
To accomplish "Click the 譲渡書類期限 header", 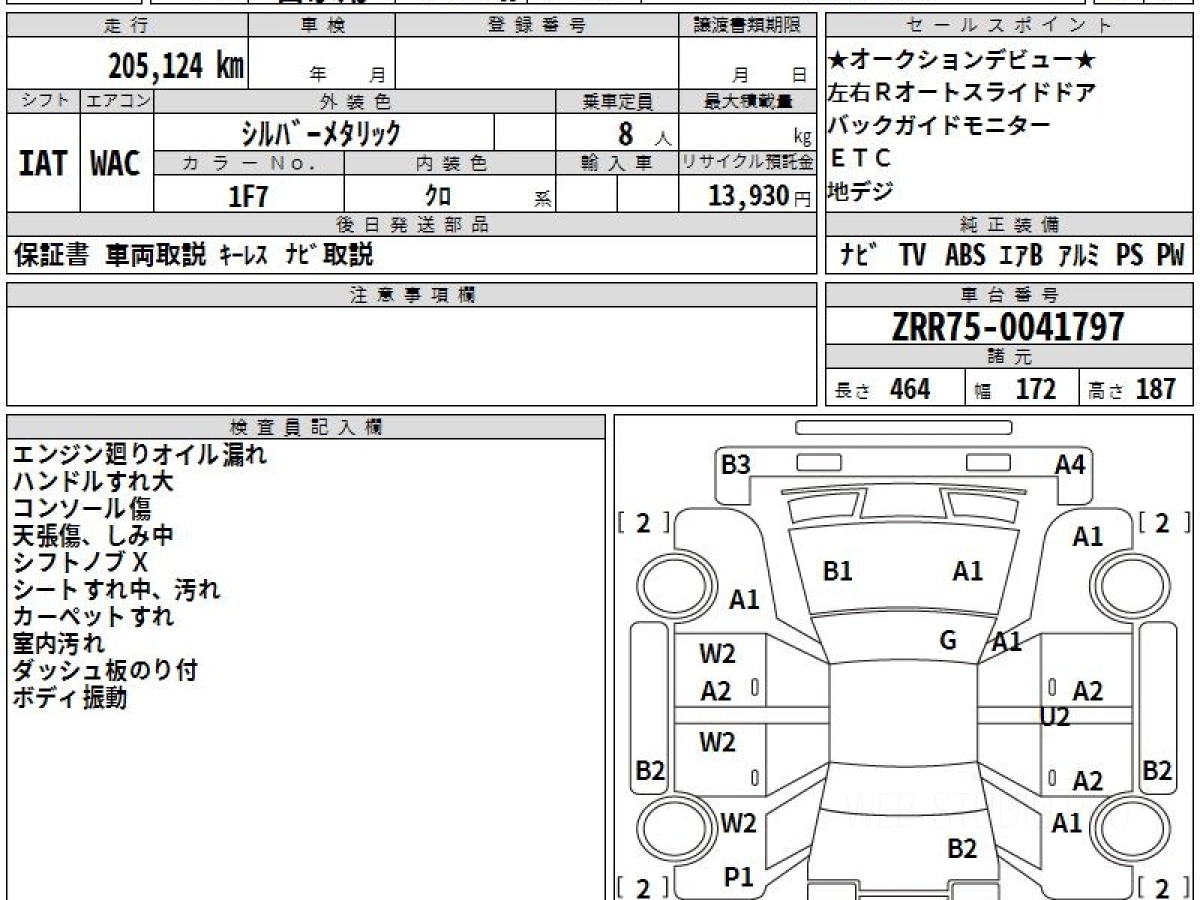I will pyautogui.click(x=747, y=26).
